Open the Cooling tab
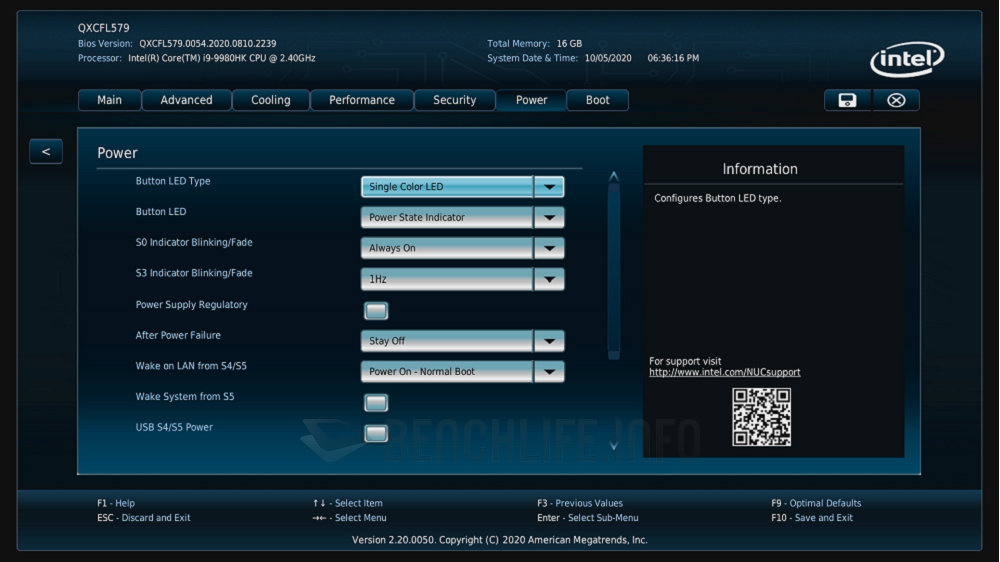This screenshot has width=1000, height=562. (x=270, y=100)
